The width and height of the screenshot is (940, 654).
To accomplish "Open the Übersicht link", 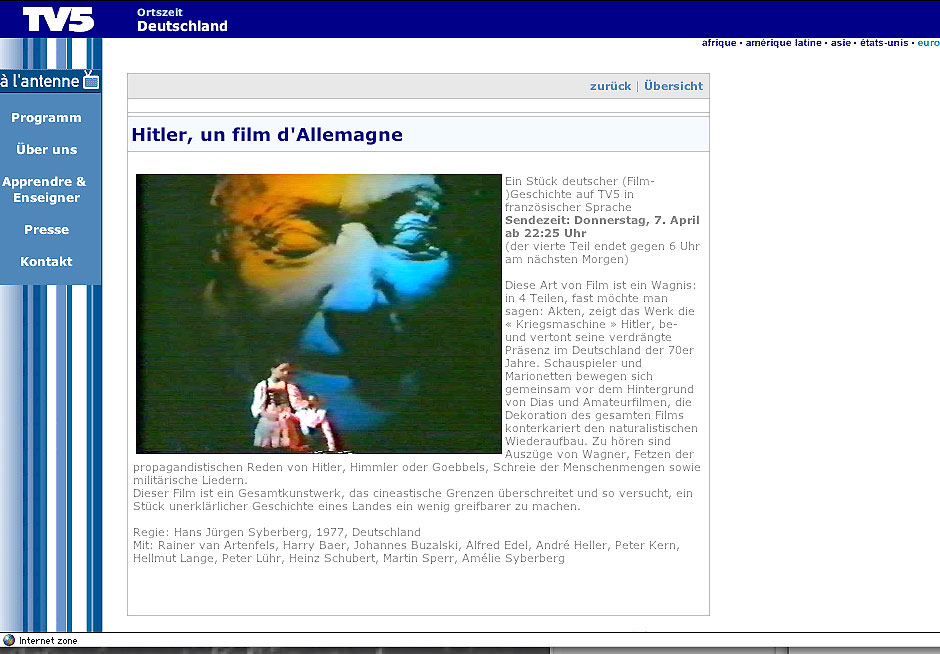I will (x=673, y=86).
